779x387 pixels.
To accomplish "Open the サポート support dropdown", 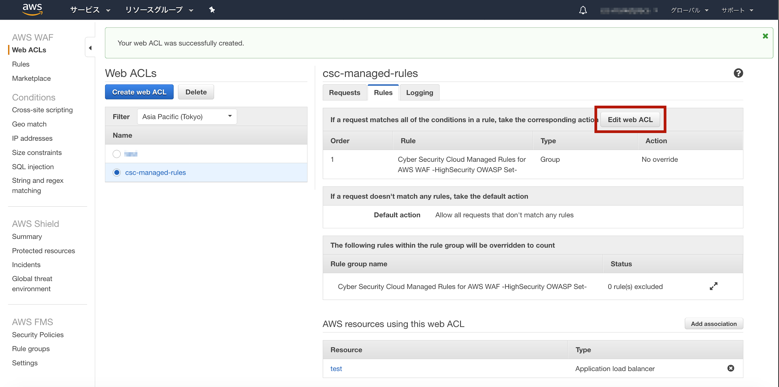I will [737, 10].
